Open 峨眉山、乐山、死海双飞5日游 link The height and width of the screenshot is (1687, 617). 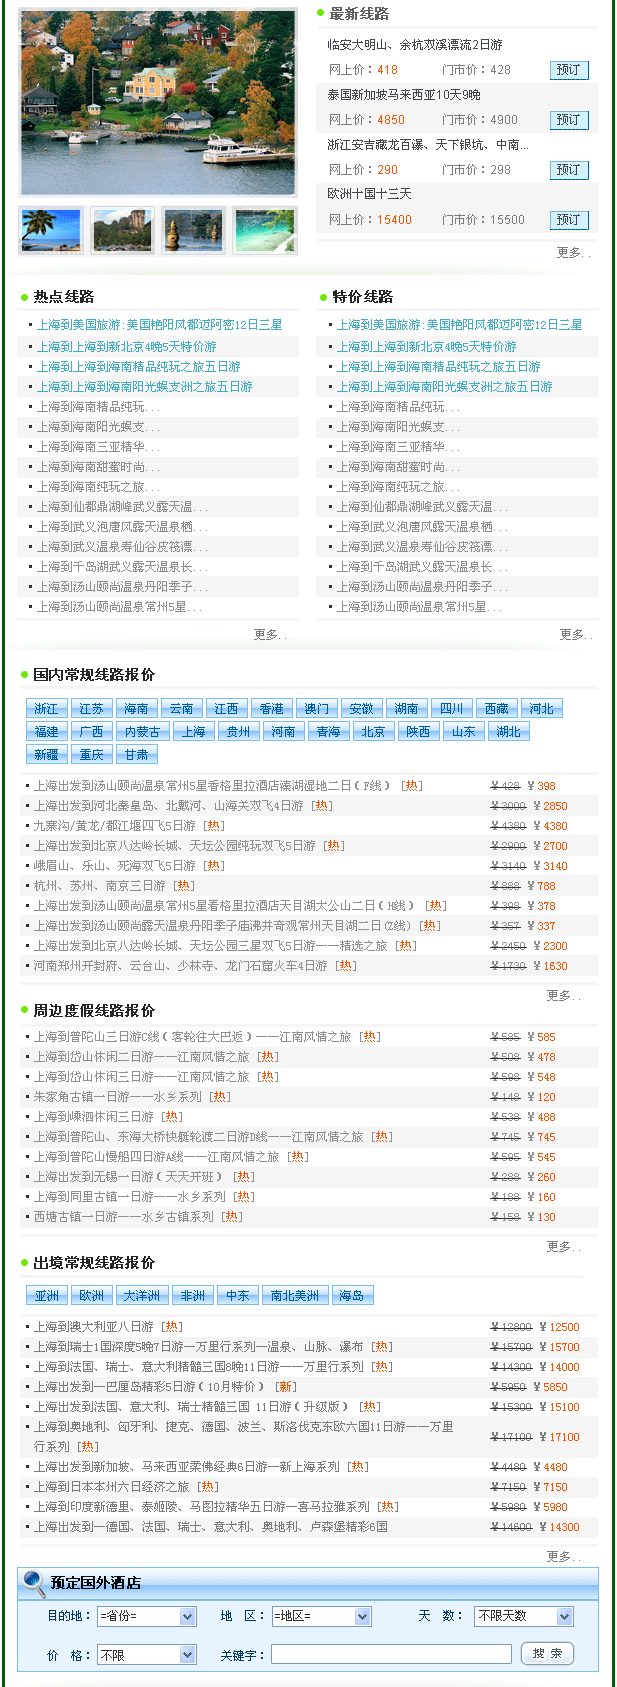tap(115, 866)
